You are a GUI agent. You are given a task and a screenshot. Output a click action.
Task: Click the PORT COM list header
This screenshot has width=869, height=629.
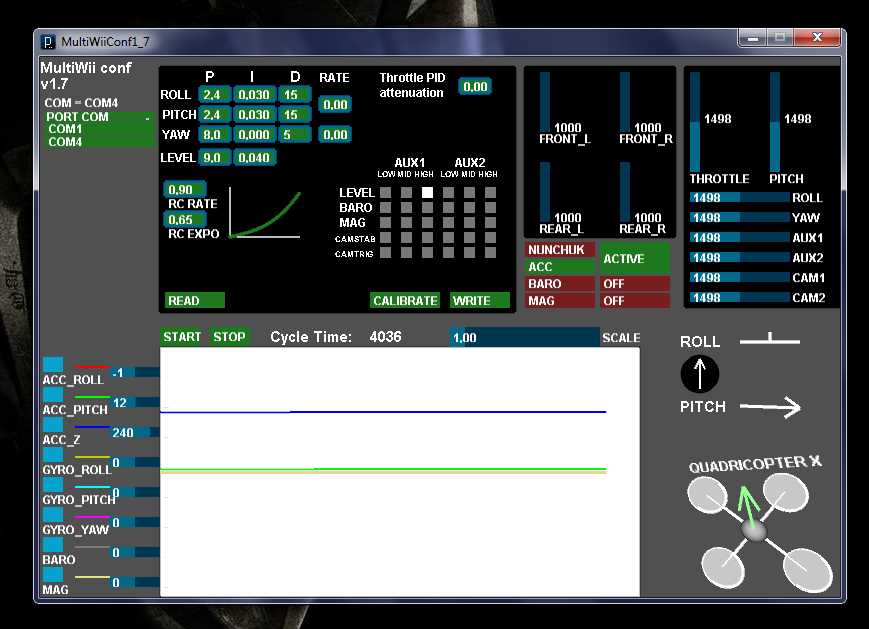point(99,117)
